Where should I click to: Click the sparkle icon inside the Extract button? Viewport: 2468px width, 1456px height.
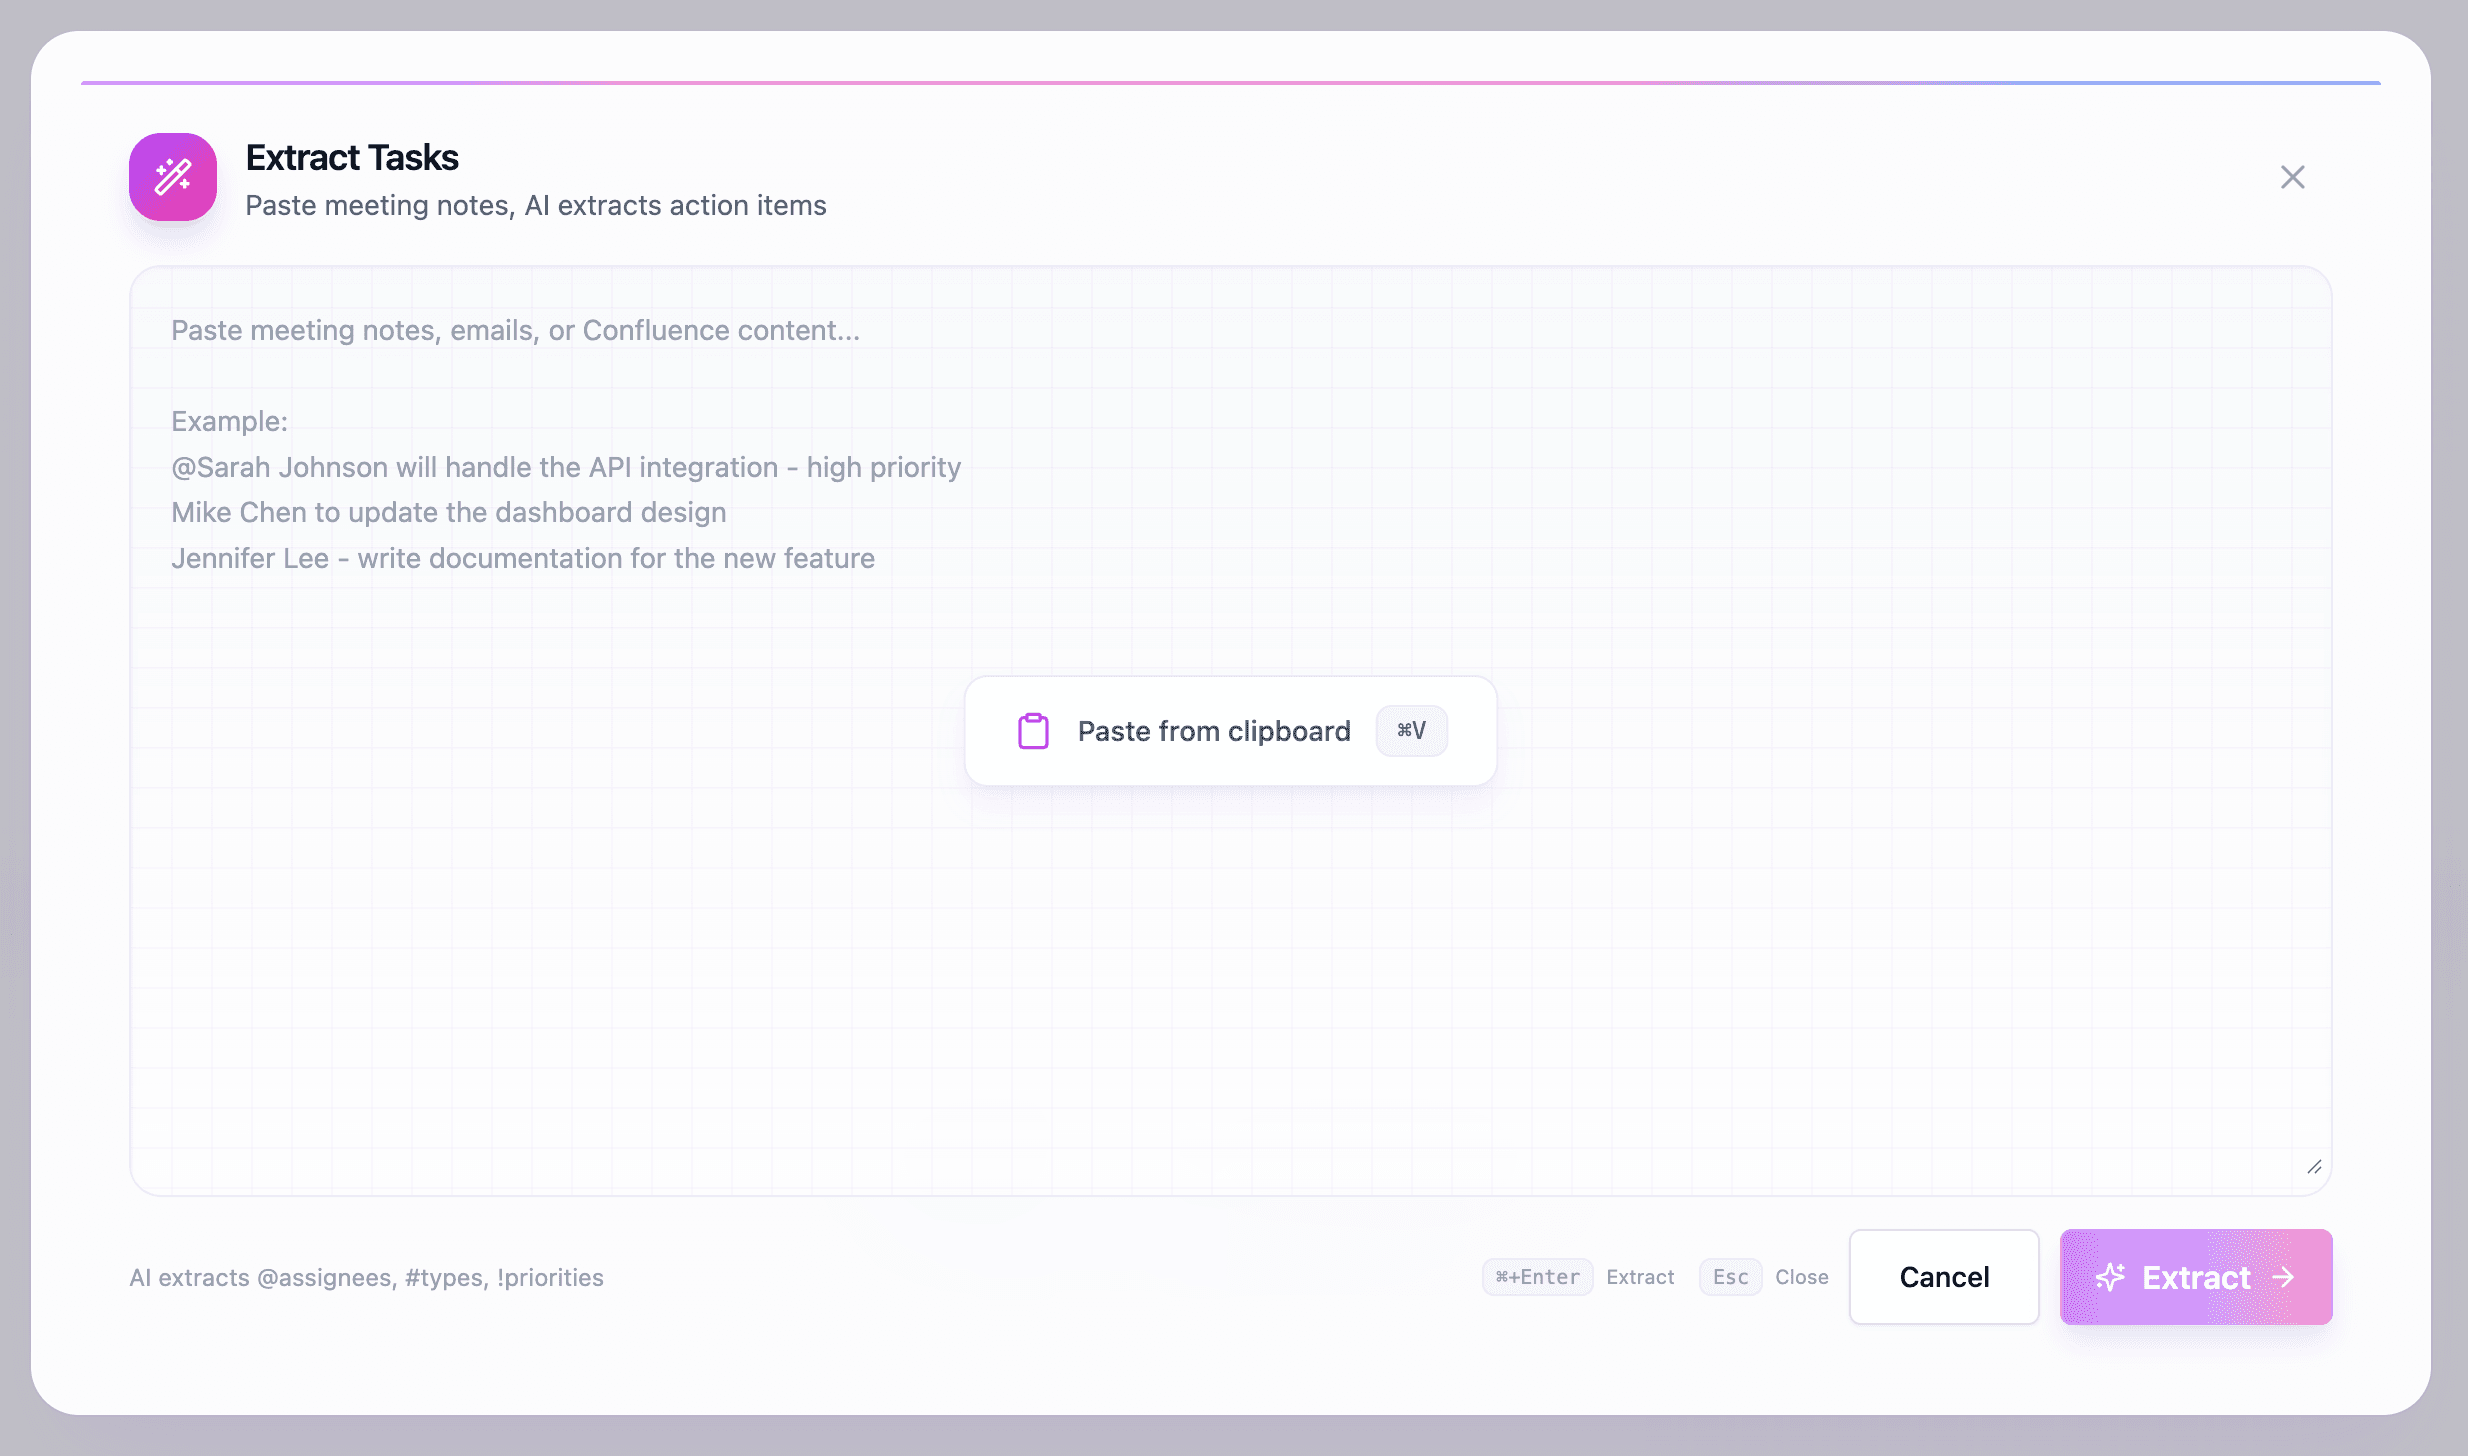2112,1277
